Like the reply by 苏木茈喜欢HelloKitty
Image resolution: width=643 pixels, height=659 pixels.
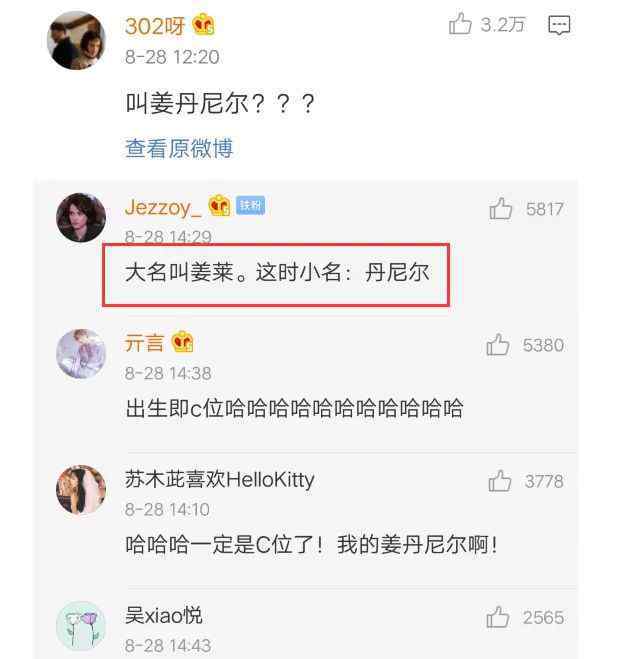[500, 481]
